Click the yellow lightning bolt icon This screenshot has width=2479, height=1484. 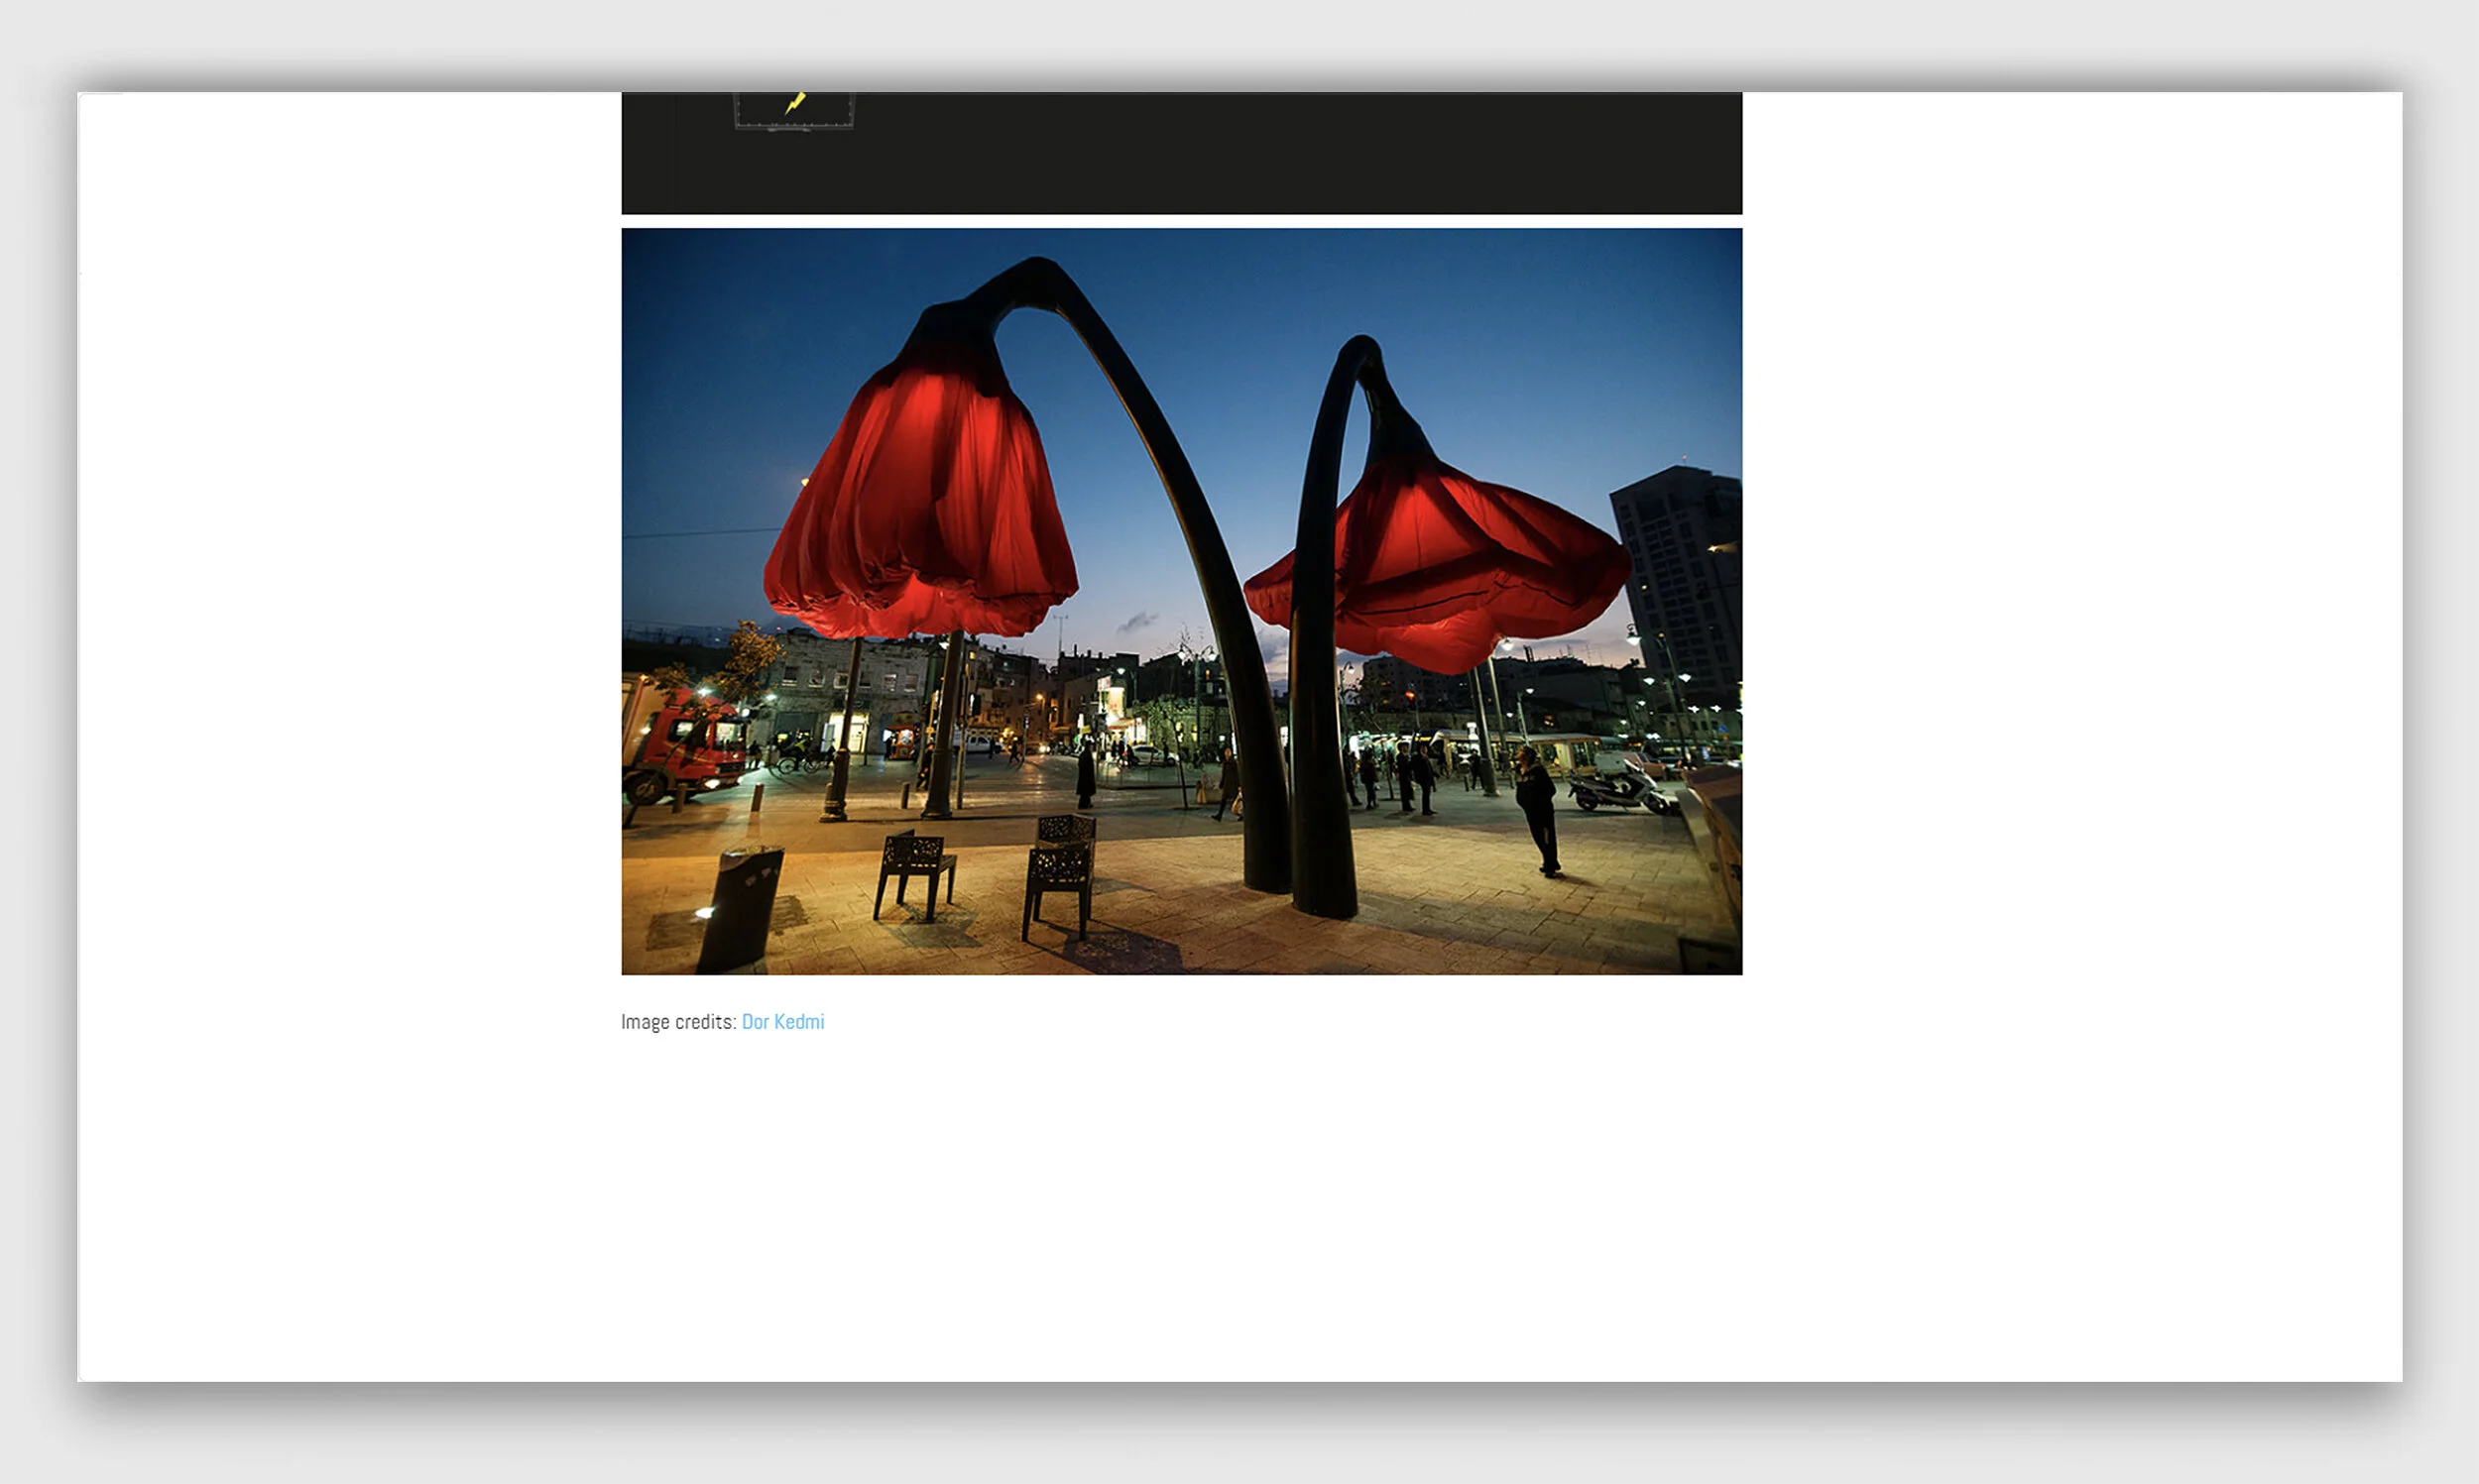tap(794, 103)
